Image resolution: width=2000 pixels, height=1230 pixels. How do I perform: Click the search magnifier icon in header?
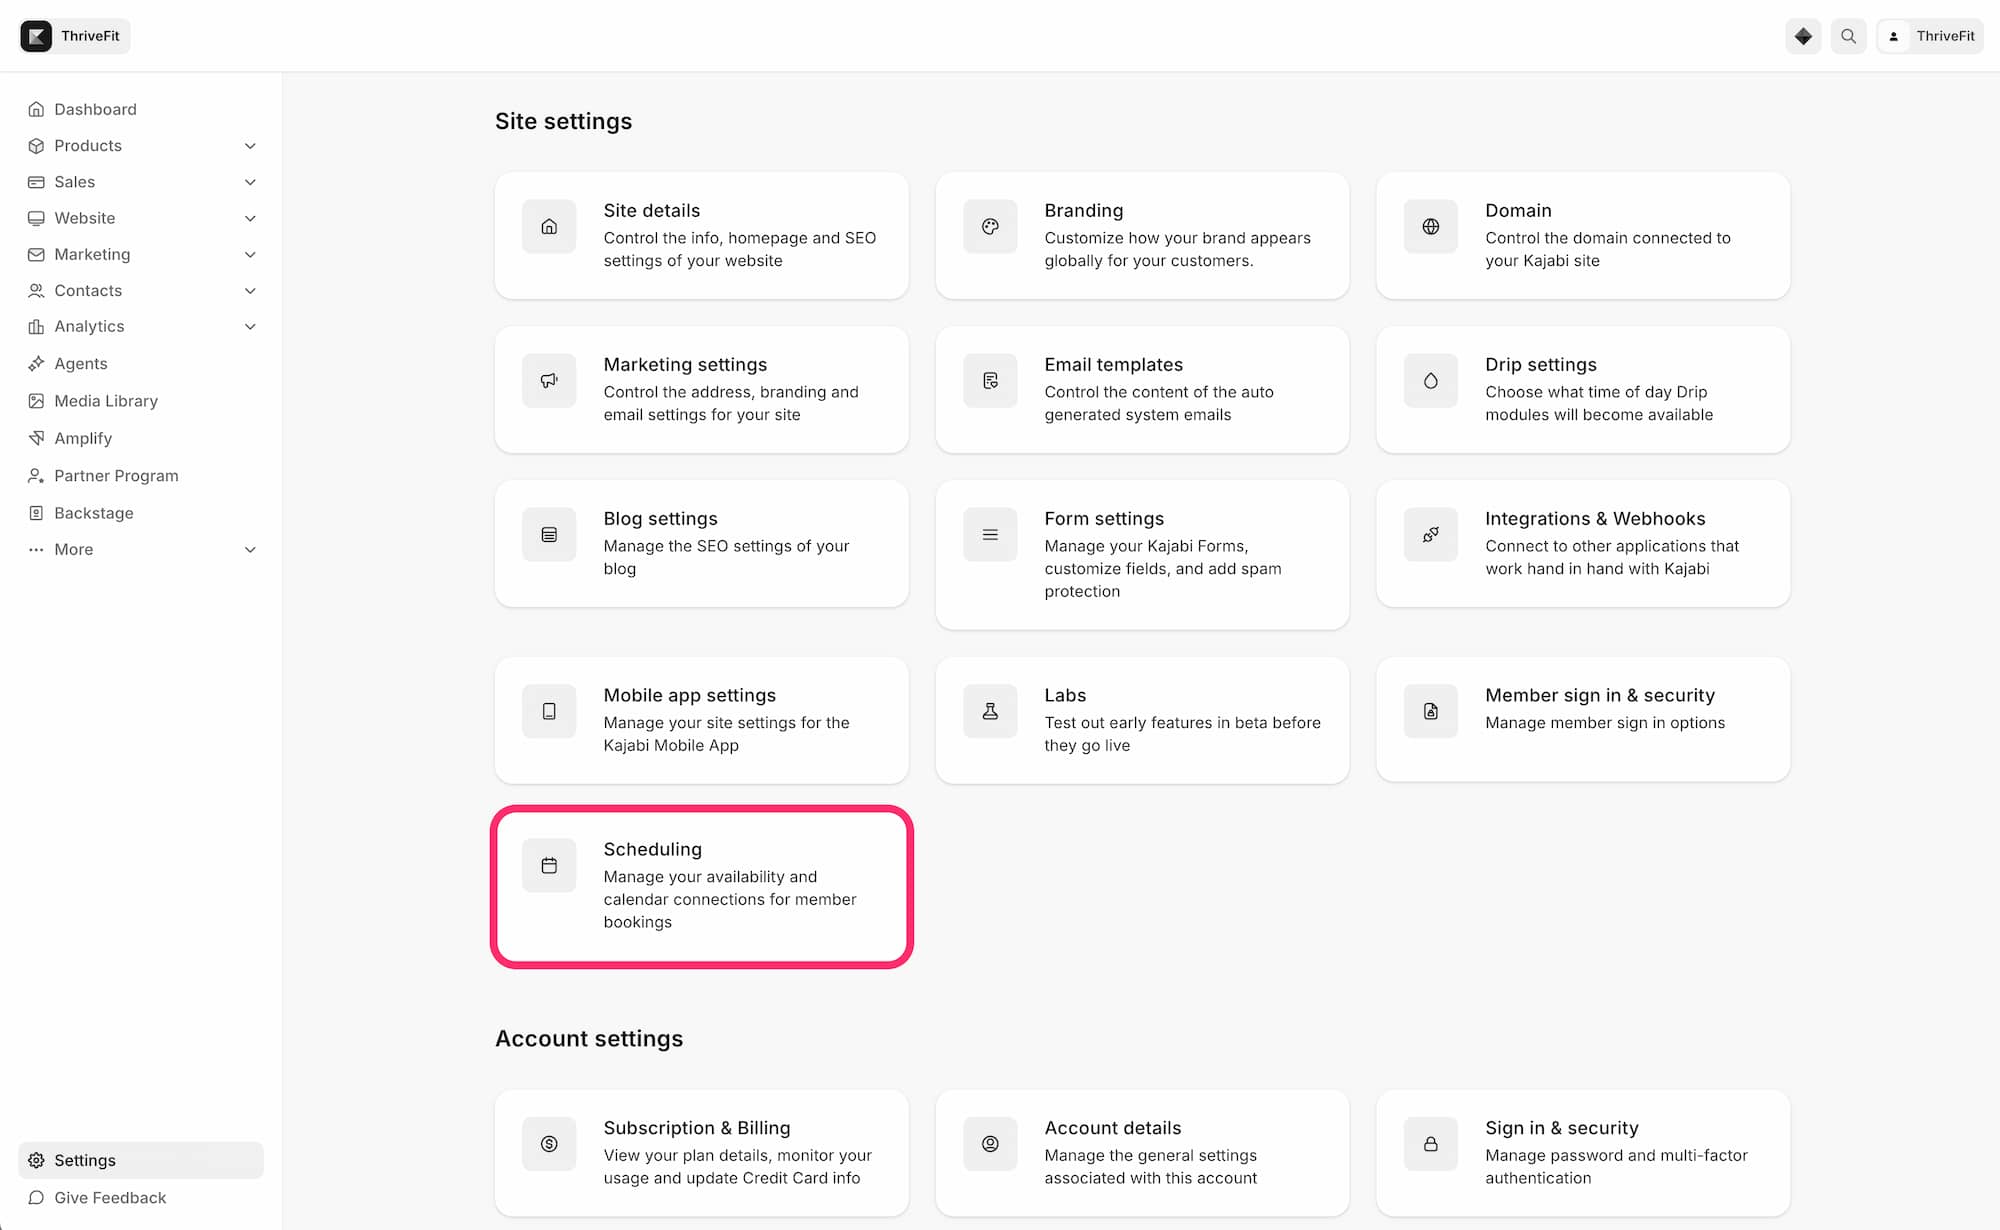click(1848, 36)
